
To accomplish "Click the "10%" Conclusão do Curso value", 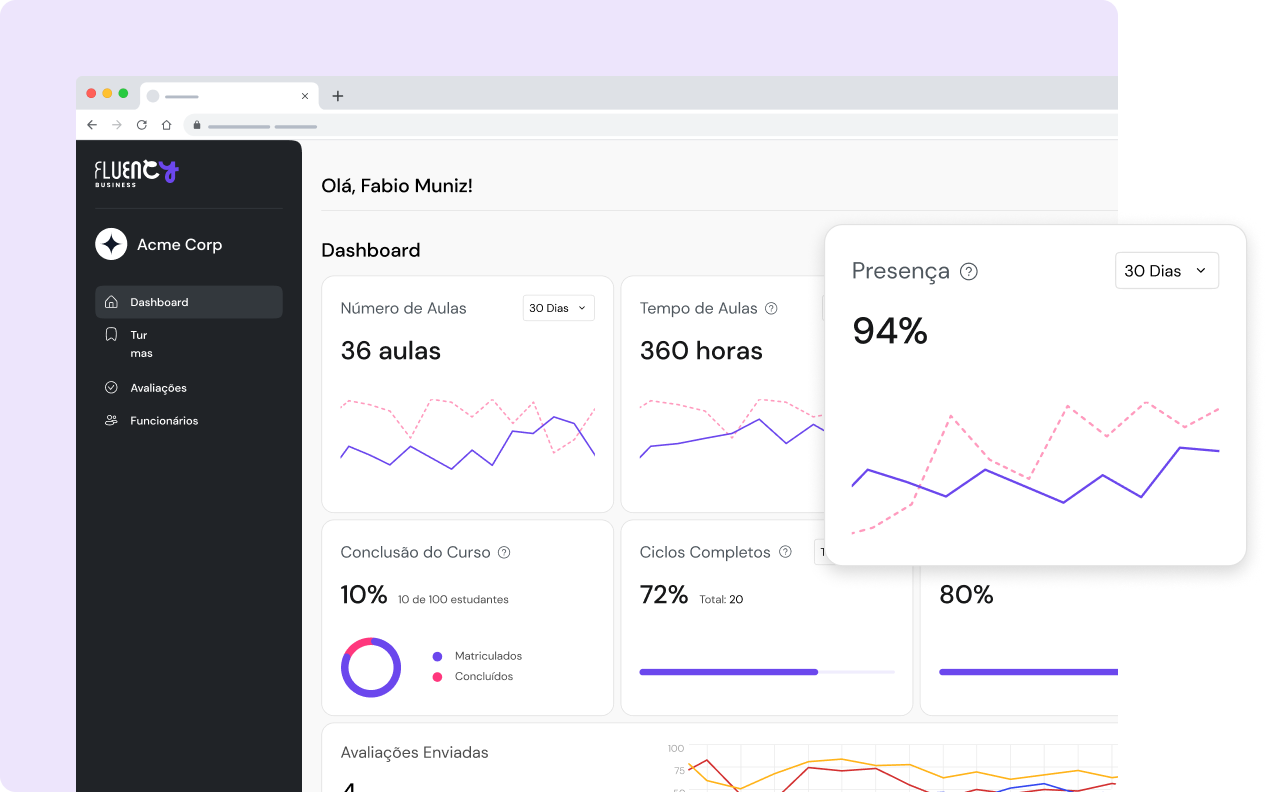I will 364,595.
